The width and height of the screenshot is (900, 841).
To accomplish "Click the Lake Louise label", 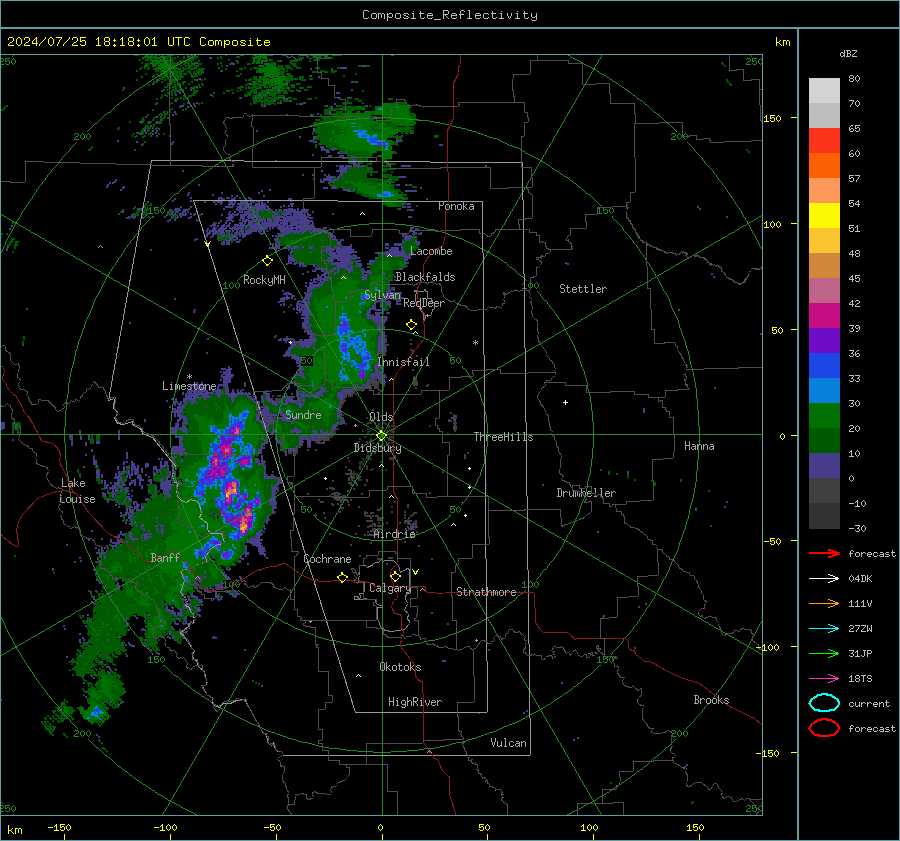I will click(77, 491).
